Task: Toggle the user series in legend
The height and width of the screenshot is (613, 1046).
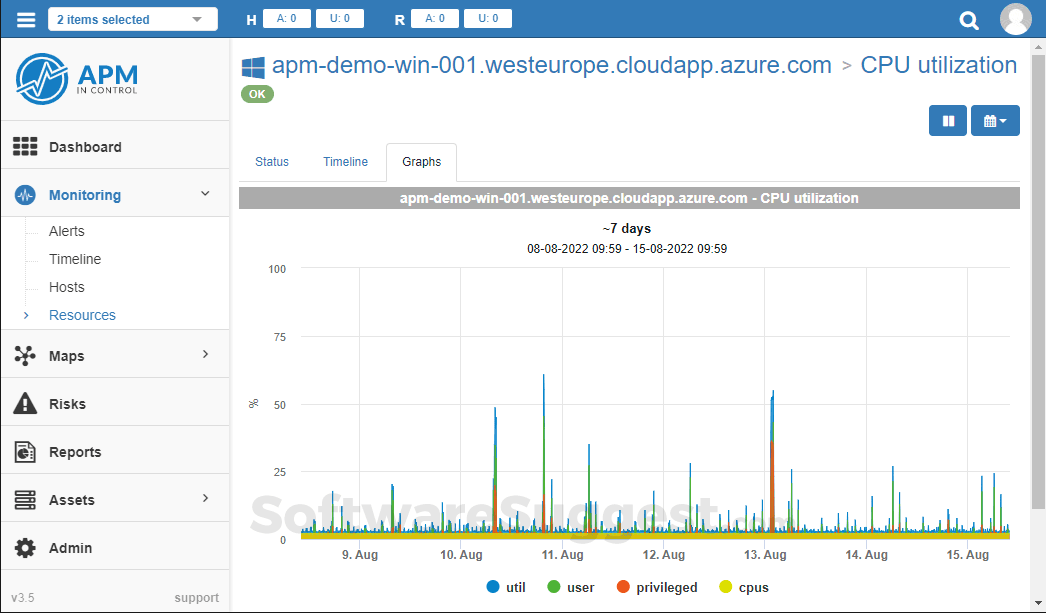Action: click(570, 587)
